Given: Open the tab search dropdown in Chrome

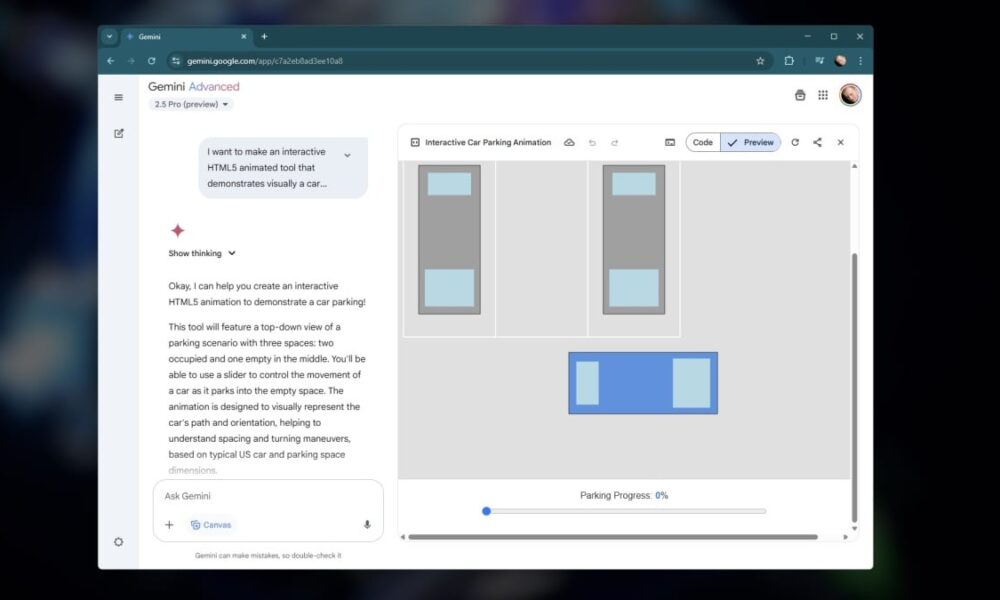Looking at the screenshot, I should (110, 36).
